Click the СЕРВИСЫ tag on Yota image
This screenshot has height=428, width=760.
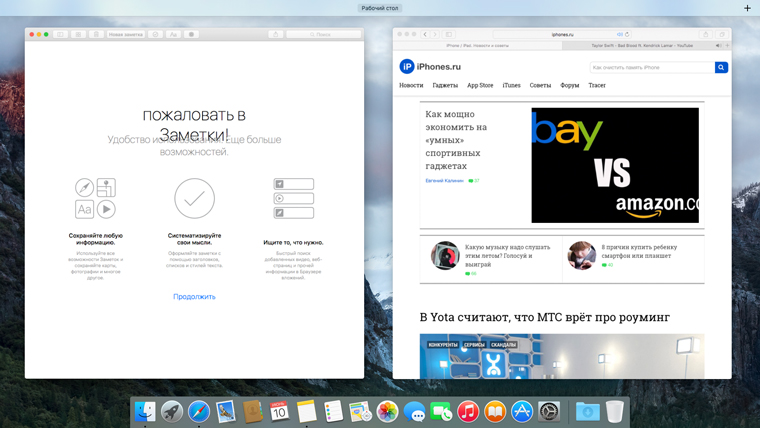click(x=474, y=345)
